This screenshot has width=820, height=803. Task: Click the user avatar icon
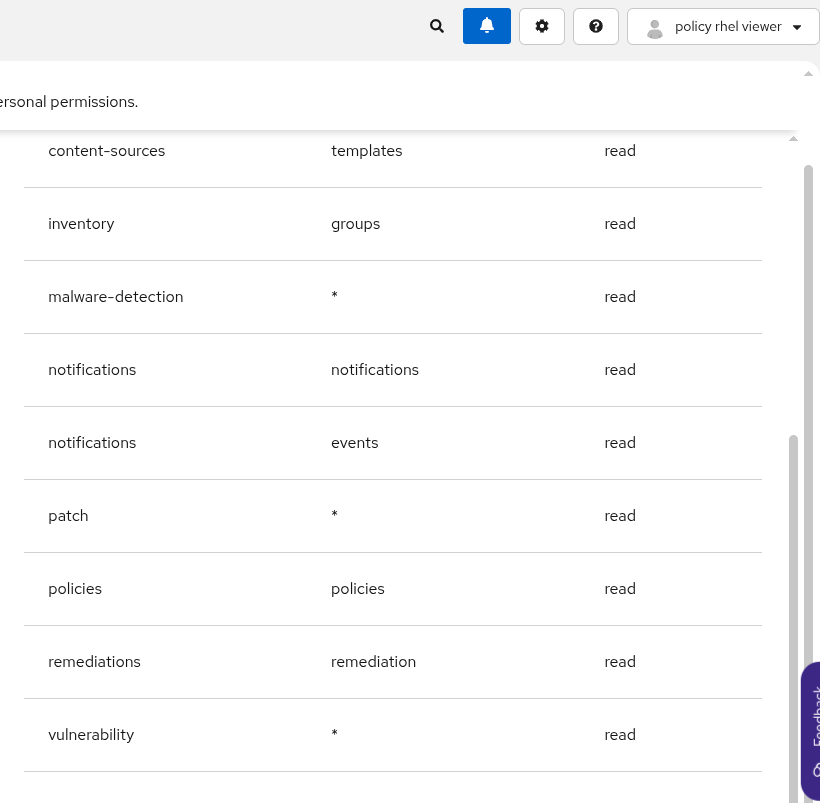pyautogui.click(x=655, y=28)
